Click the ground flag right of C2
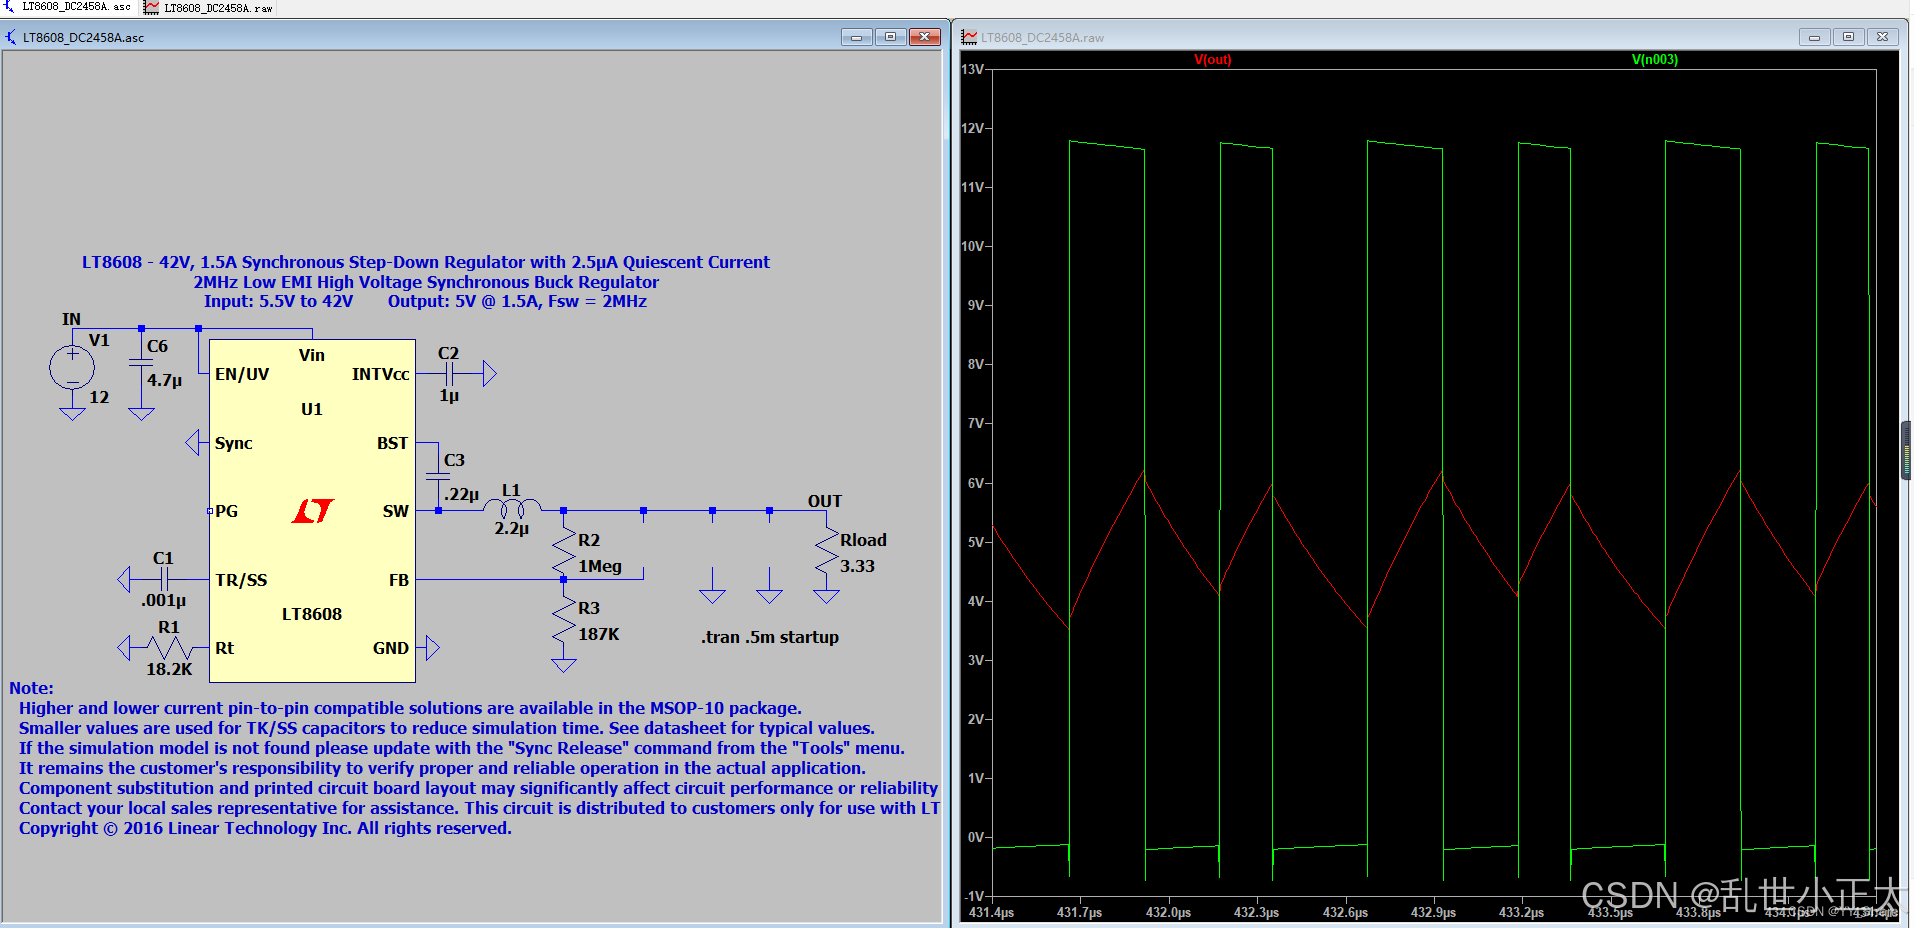The image size is (1914, 928). (489, 374)
